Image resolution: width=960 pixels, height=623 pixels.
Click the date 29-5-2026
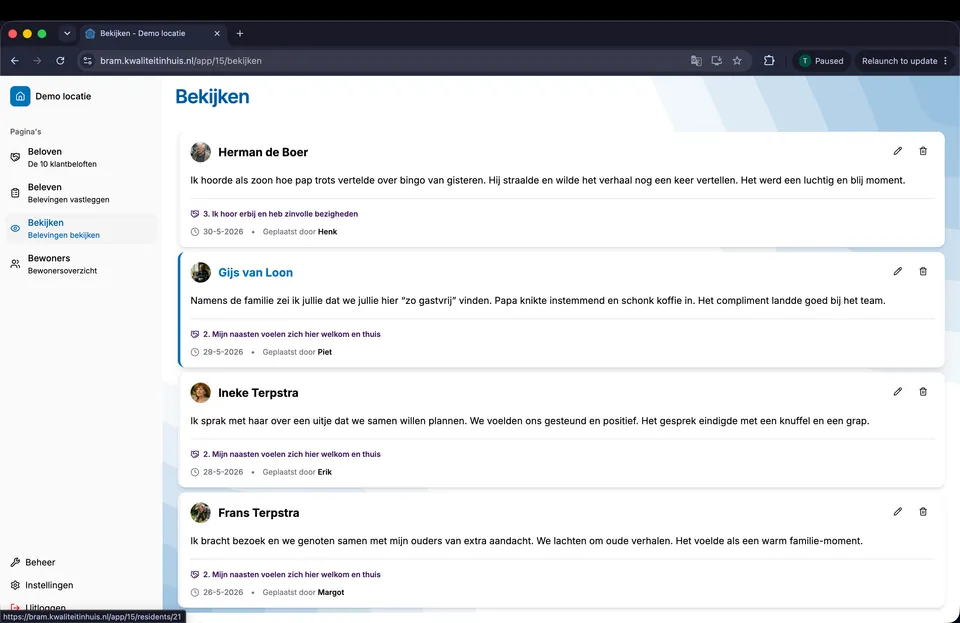pos(223,352)
